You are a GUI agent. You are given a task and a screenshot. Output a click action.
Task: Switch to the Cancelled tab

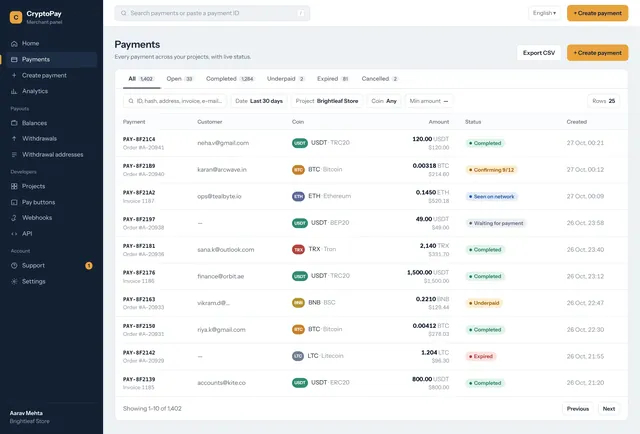coord(380,79)
